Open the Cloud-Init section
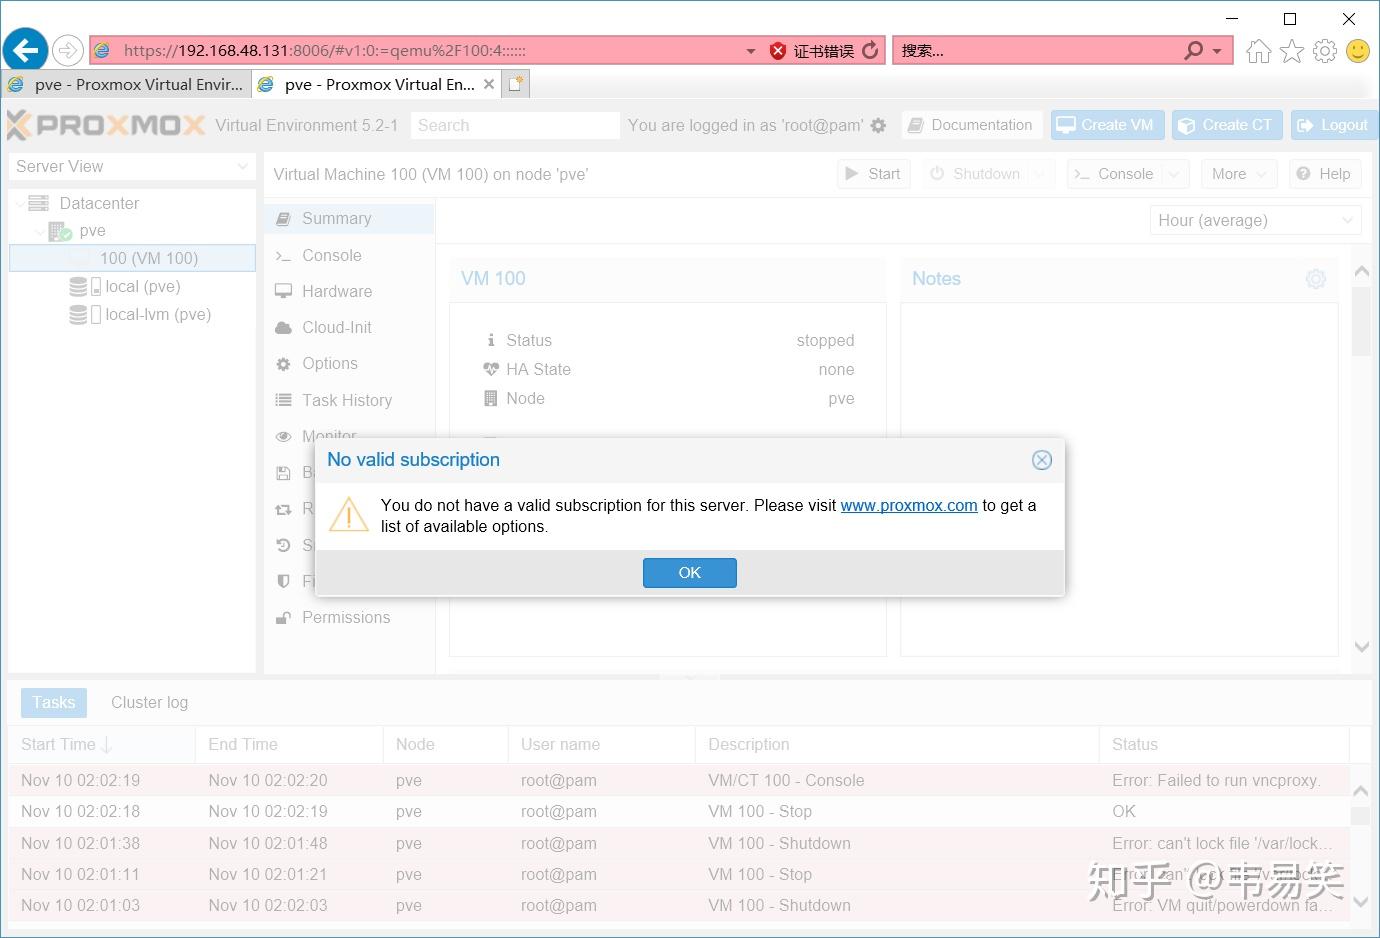 pos(349,328)
